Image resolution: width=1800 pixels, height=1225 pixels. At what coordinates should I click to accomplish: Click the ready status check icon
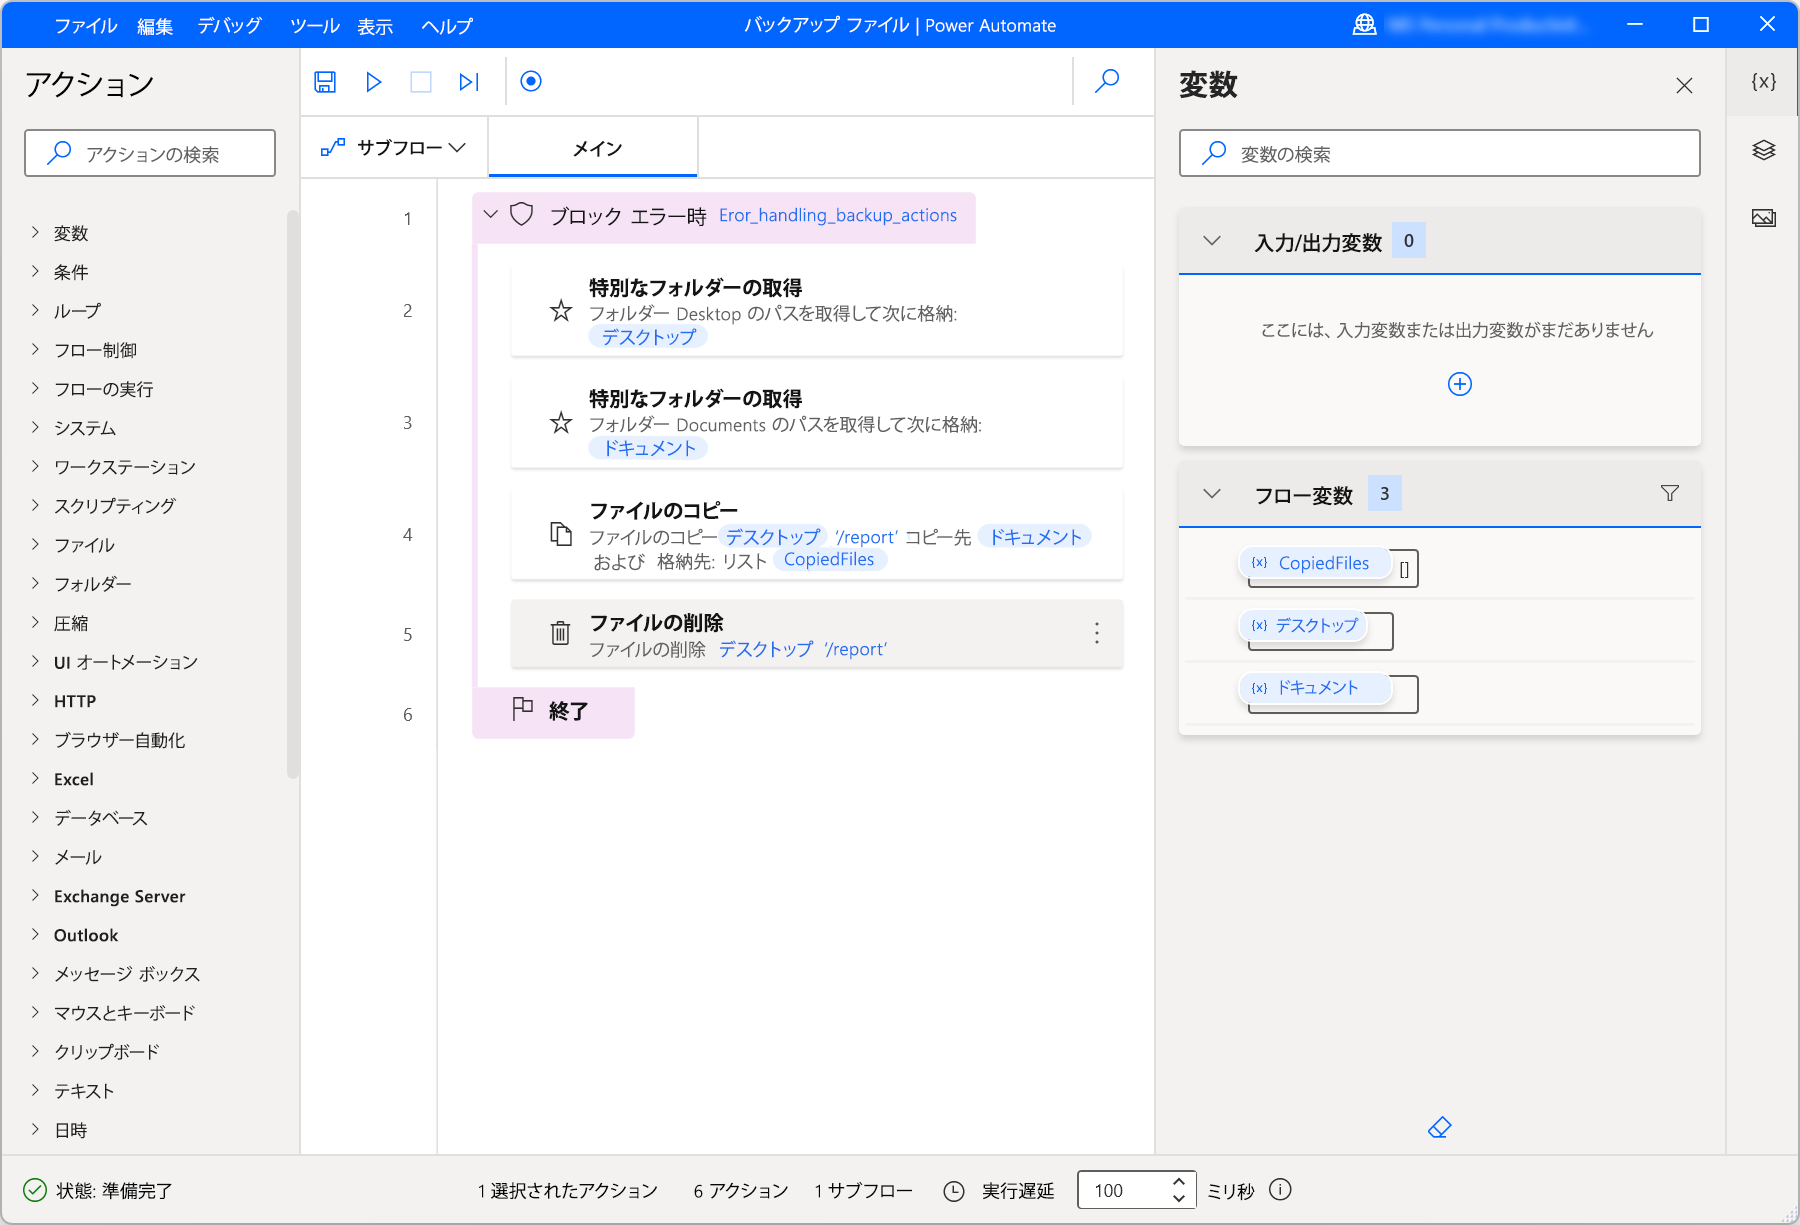click(35, 1190)
